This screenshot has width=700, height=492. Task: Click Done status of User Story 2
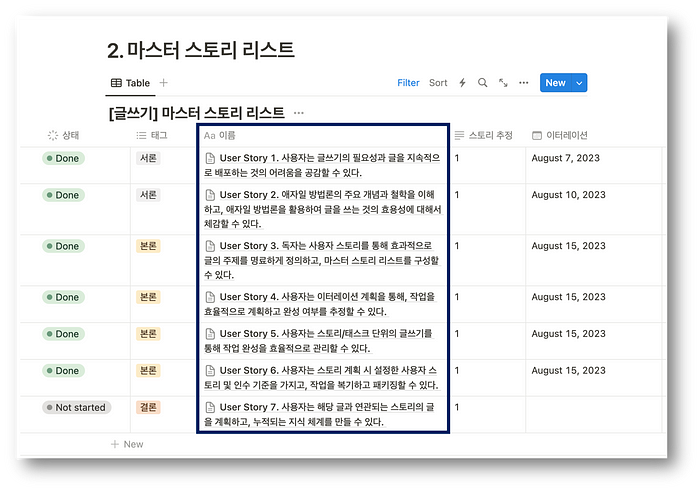pos(63,195)
